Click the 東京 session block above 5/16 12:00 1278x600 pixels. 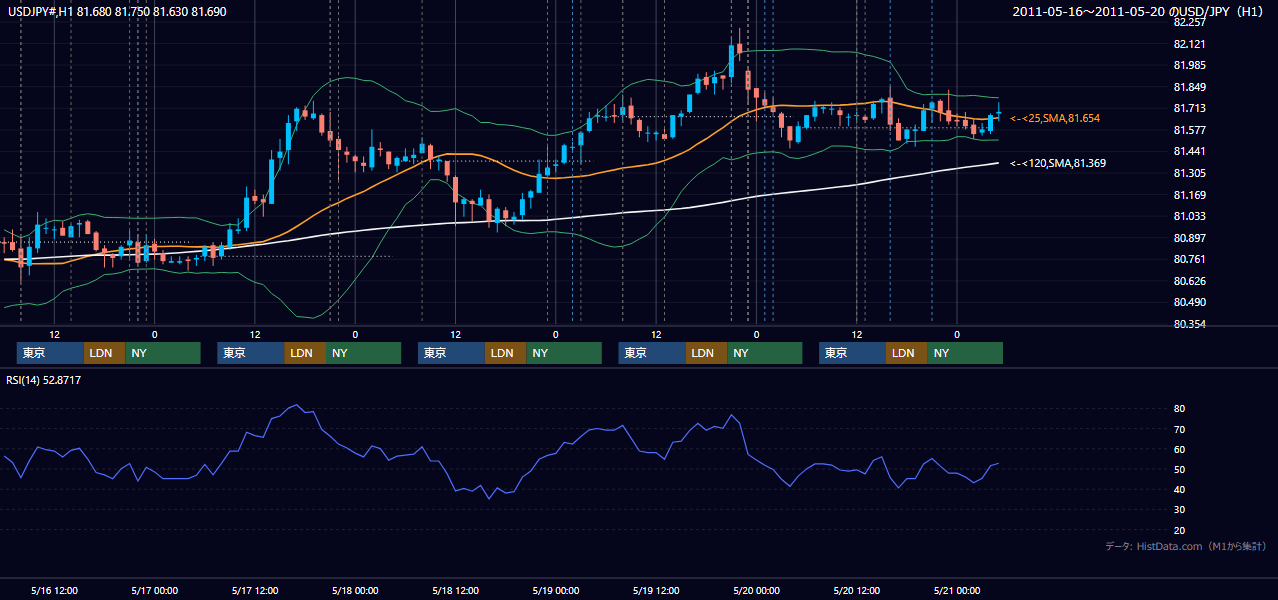pyautogui.click(x=50, y=353)
